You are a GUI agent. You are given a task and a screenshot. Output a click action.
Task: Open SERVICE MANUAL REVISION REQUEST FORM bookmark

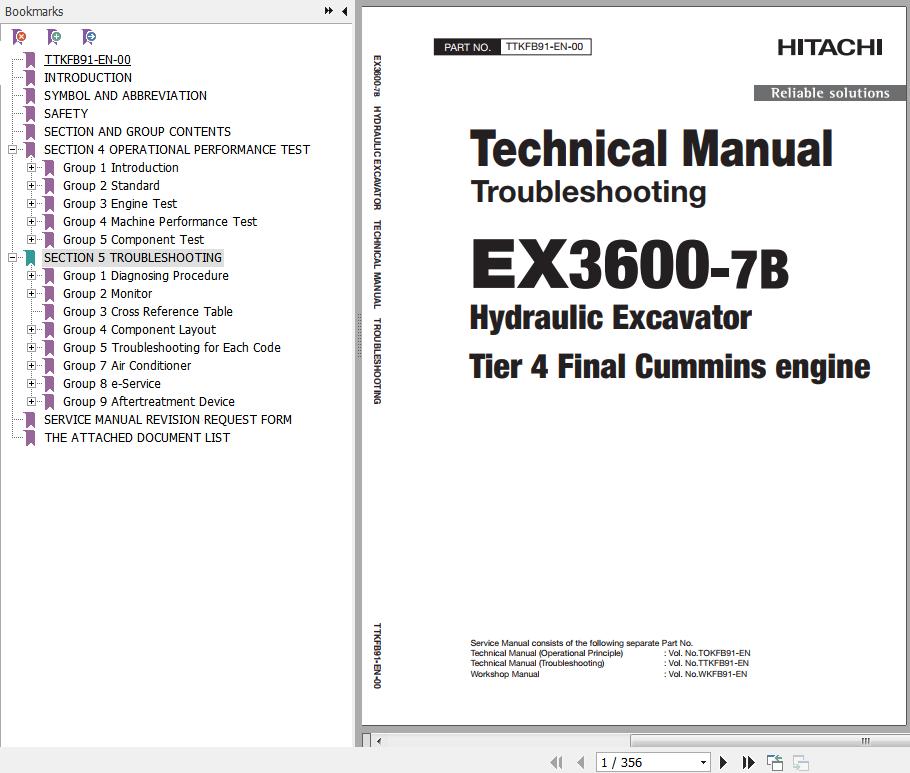point(168,420)
